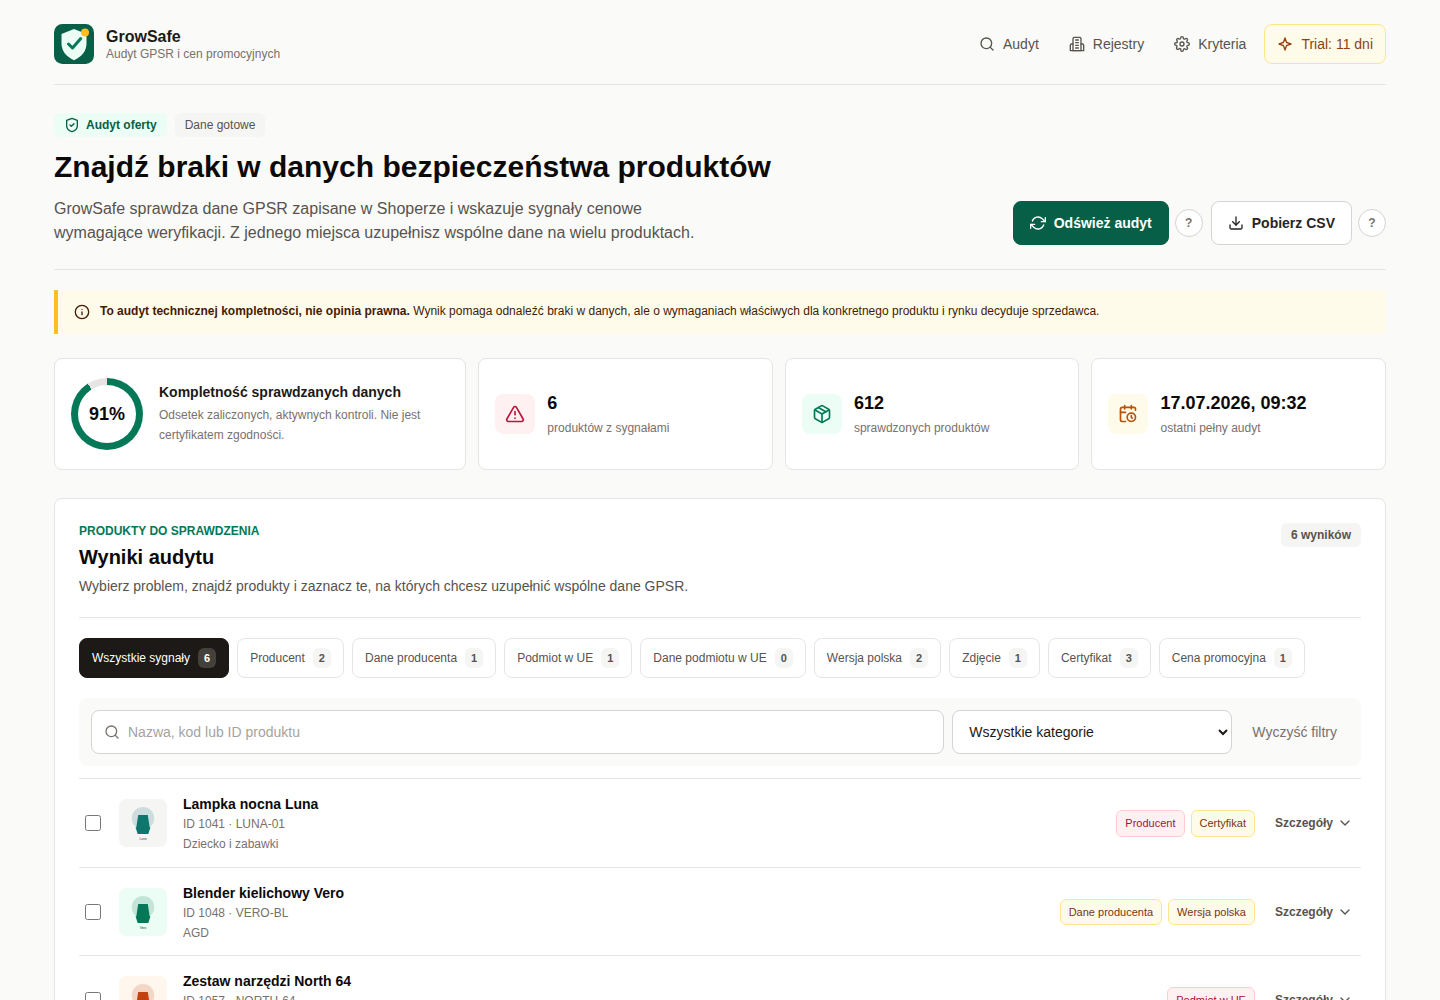Check the Blender kielichowy Vero checkbox
Screen dimensions: 1440x1000
tap(93, 912)
